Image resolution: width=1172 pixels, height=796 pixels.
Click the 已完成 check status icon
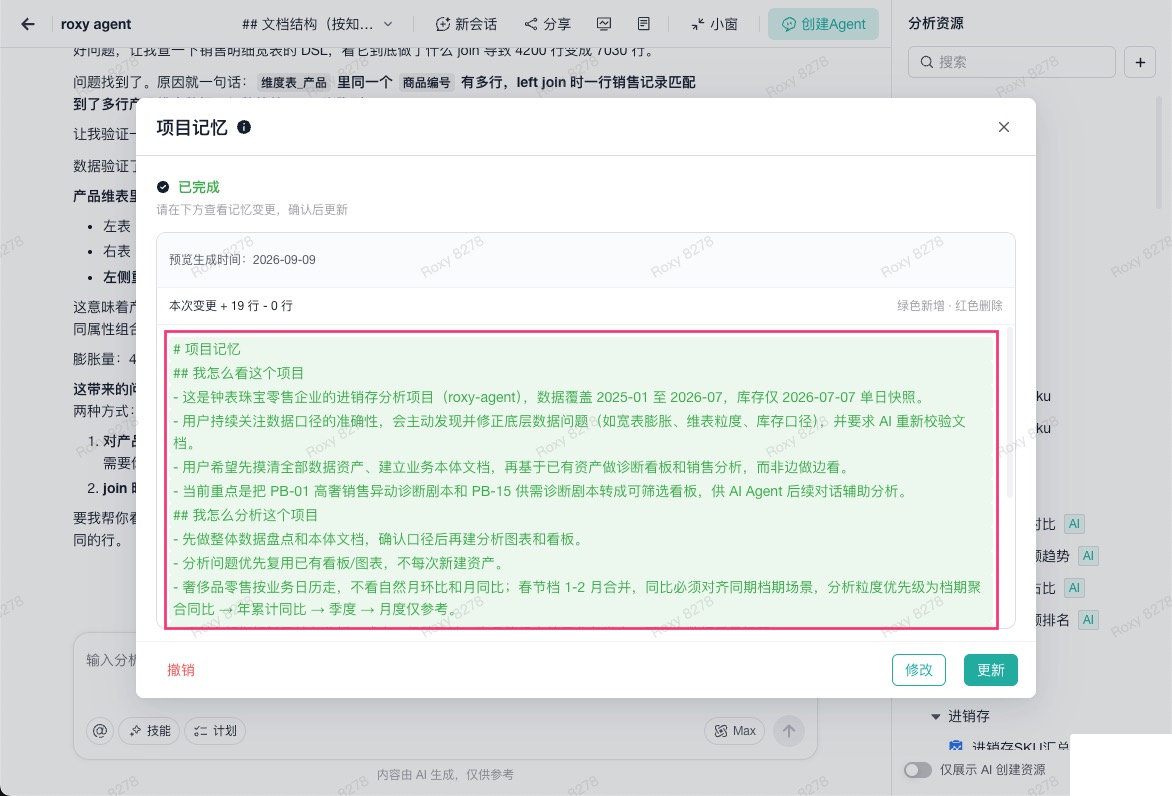[x=163, y=187]
